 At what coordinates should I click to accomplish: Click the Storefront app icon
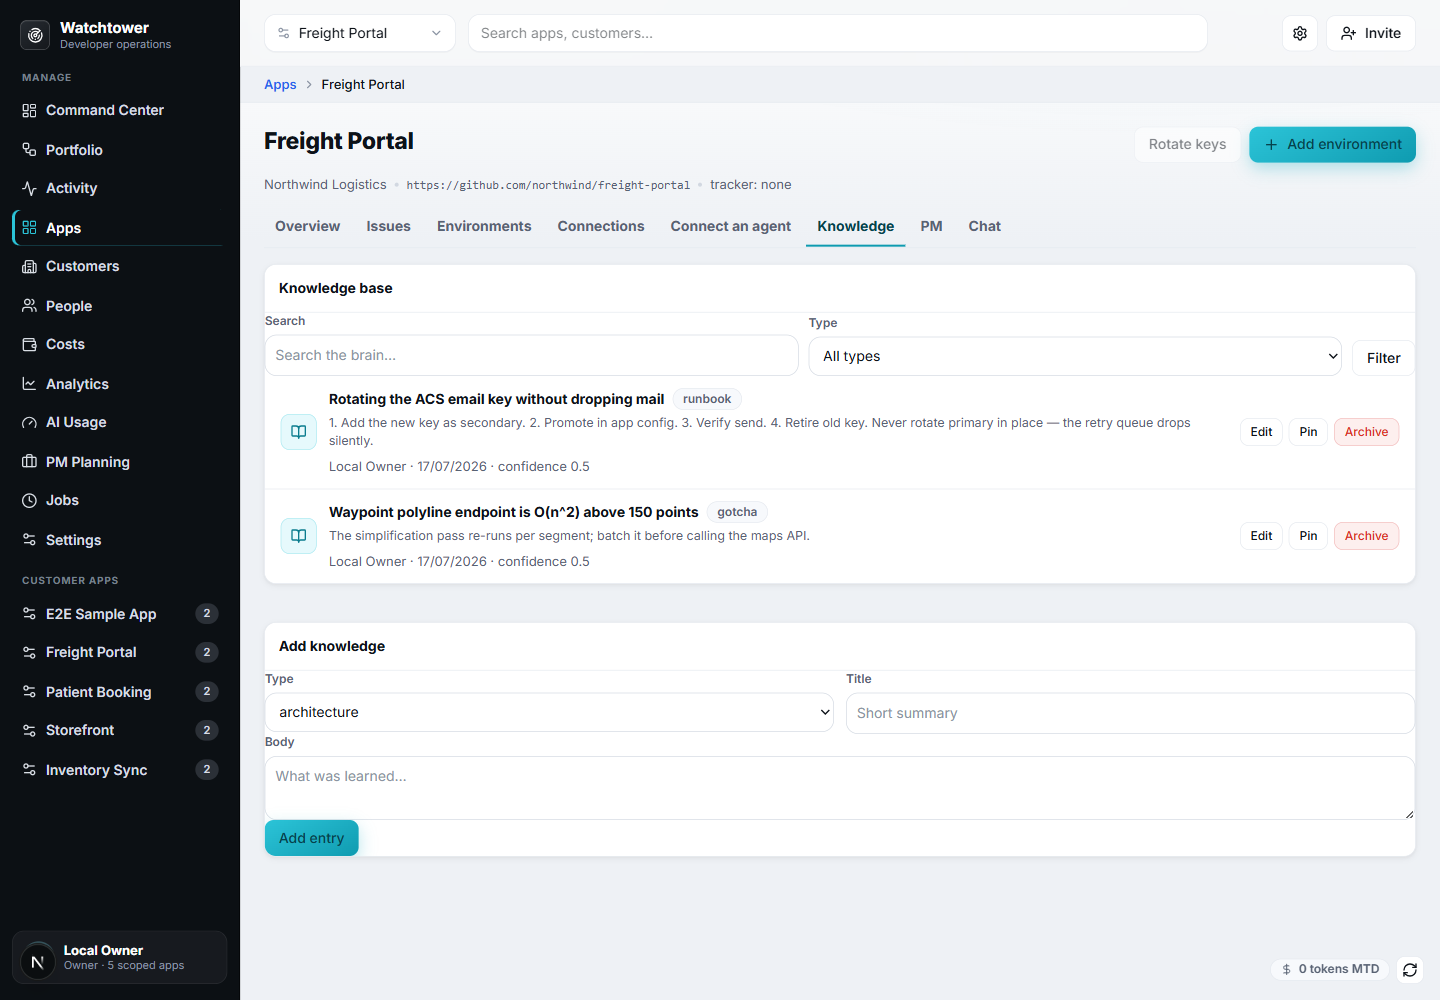pyautogui.click(x=29, y=730)
